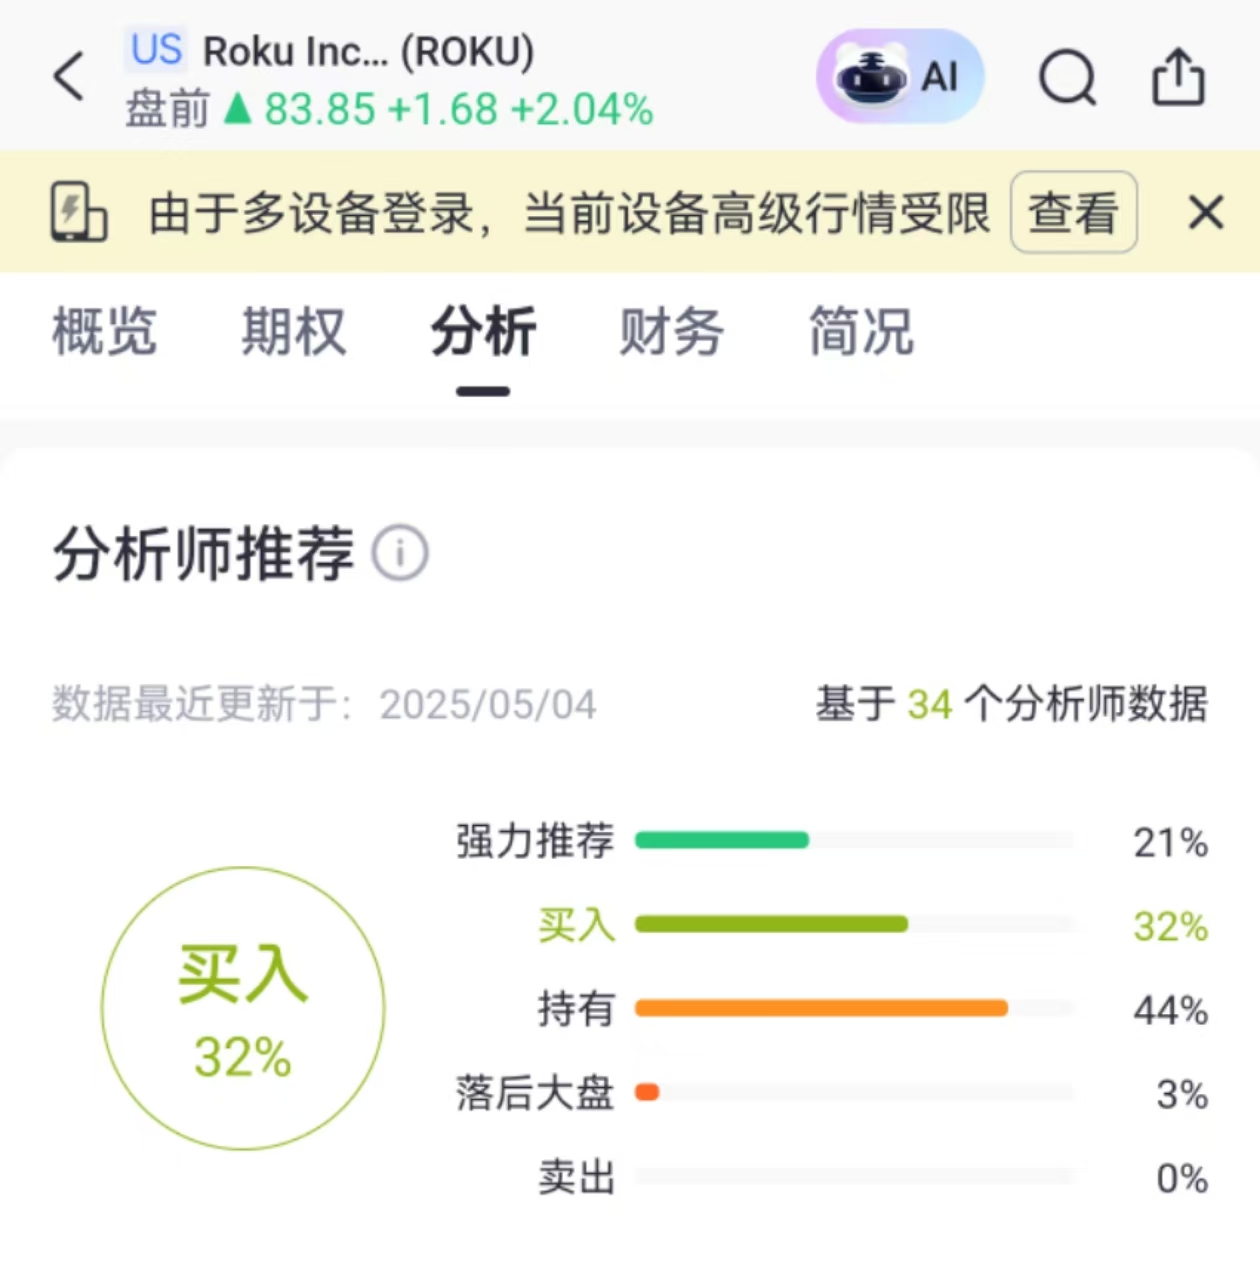
Task: Go to the 简况 tab
Action: coord(860,332)
